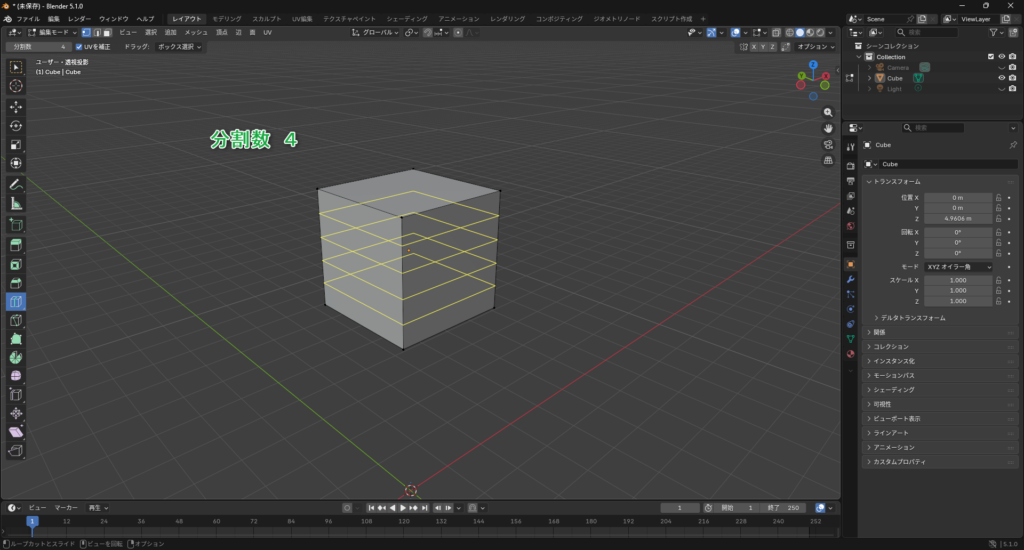Switch to orthographic view via grid icon
Viewport: 1024px width, 550px height.
coord(828,160)
